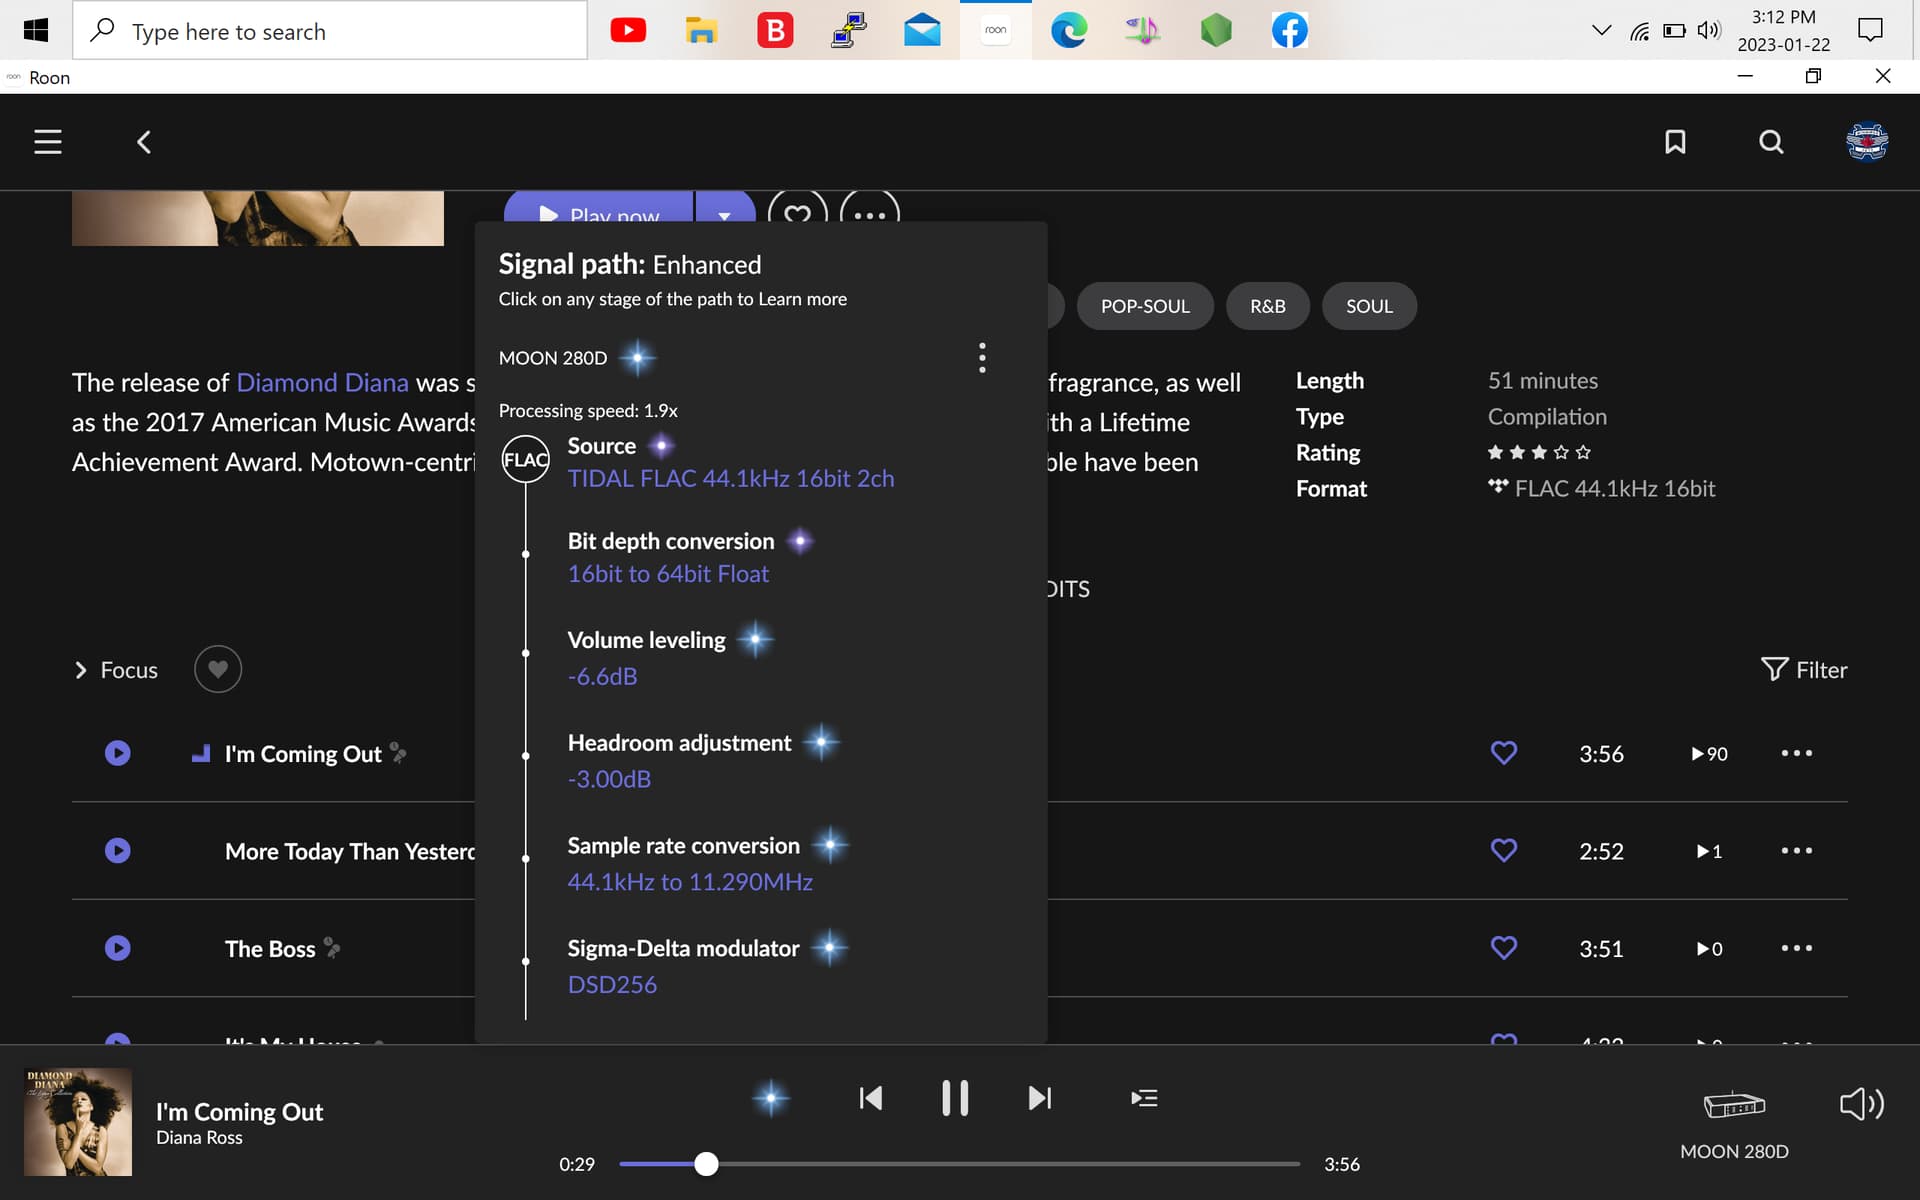This screenshot has height=1200, width=1920.
Task: Open the play queue icon
Action: pyautogui.click(x=1144, y=1098)
